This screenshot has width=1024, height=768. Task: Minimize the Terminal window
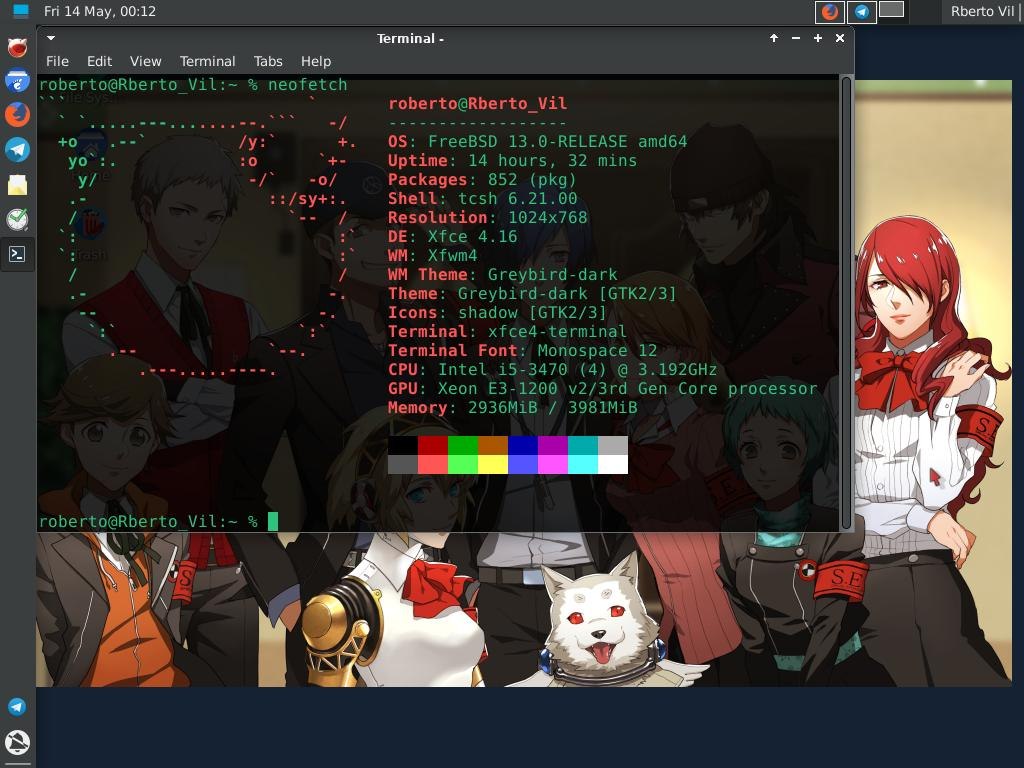[x=795, y=39]
